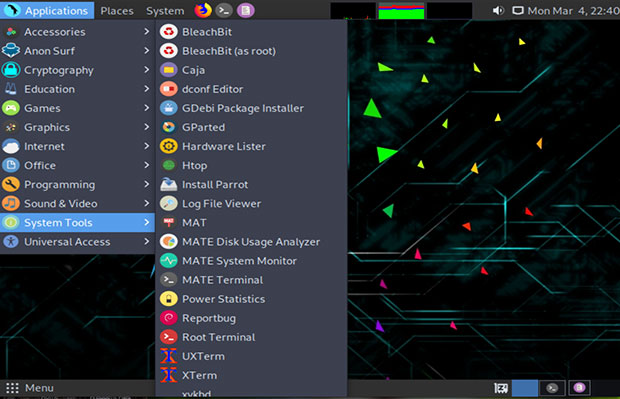
Task: Open the Applications menu
Action: pos(47,10)
